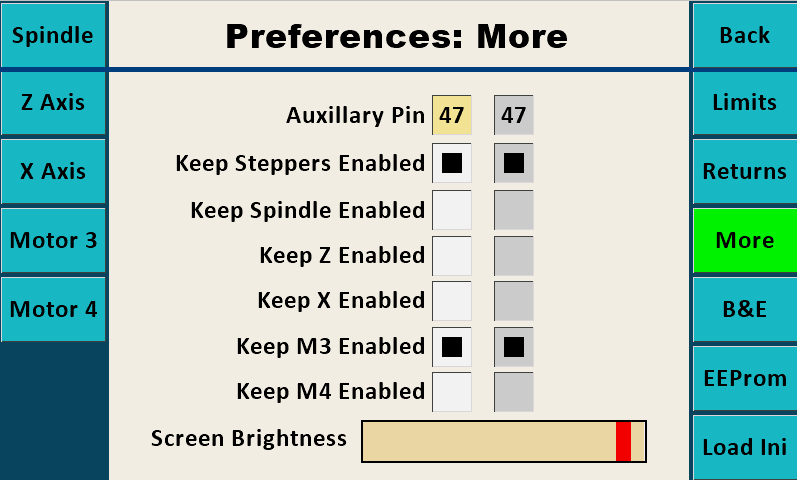Check the Keep Z Enabled box
The width and height of the screenshot is (797, 480).
(x=452, y=255)
